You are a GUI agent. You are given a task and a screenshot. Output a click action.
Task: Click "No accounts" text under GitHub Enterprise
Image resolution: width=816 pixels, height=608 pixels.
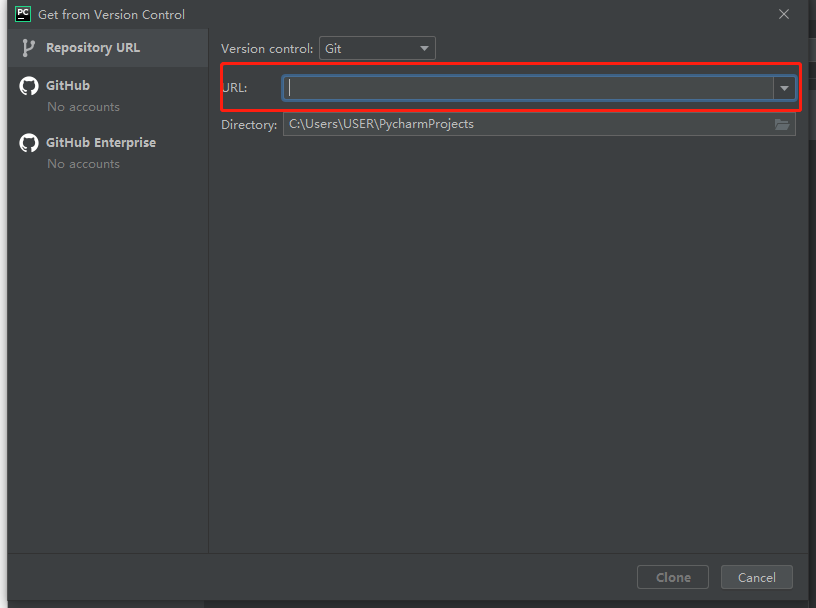click(x=83, y=163)
